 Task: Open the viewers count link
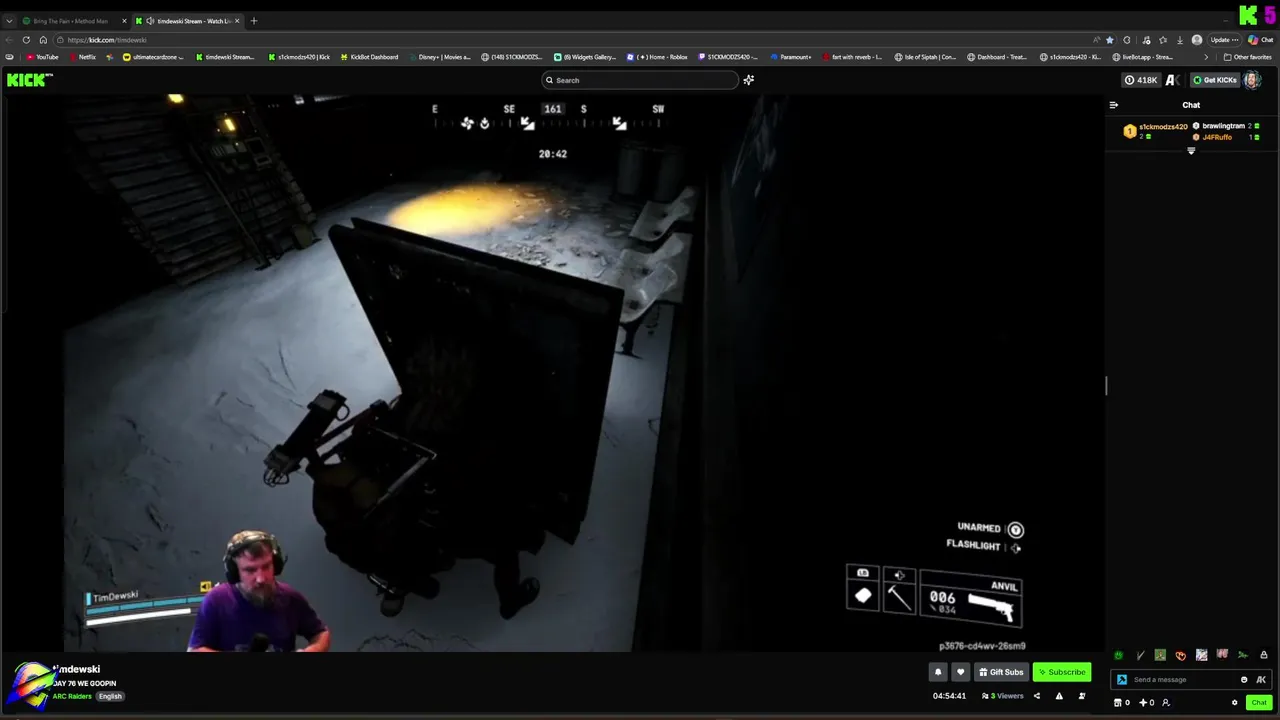coord(1003,696)
